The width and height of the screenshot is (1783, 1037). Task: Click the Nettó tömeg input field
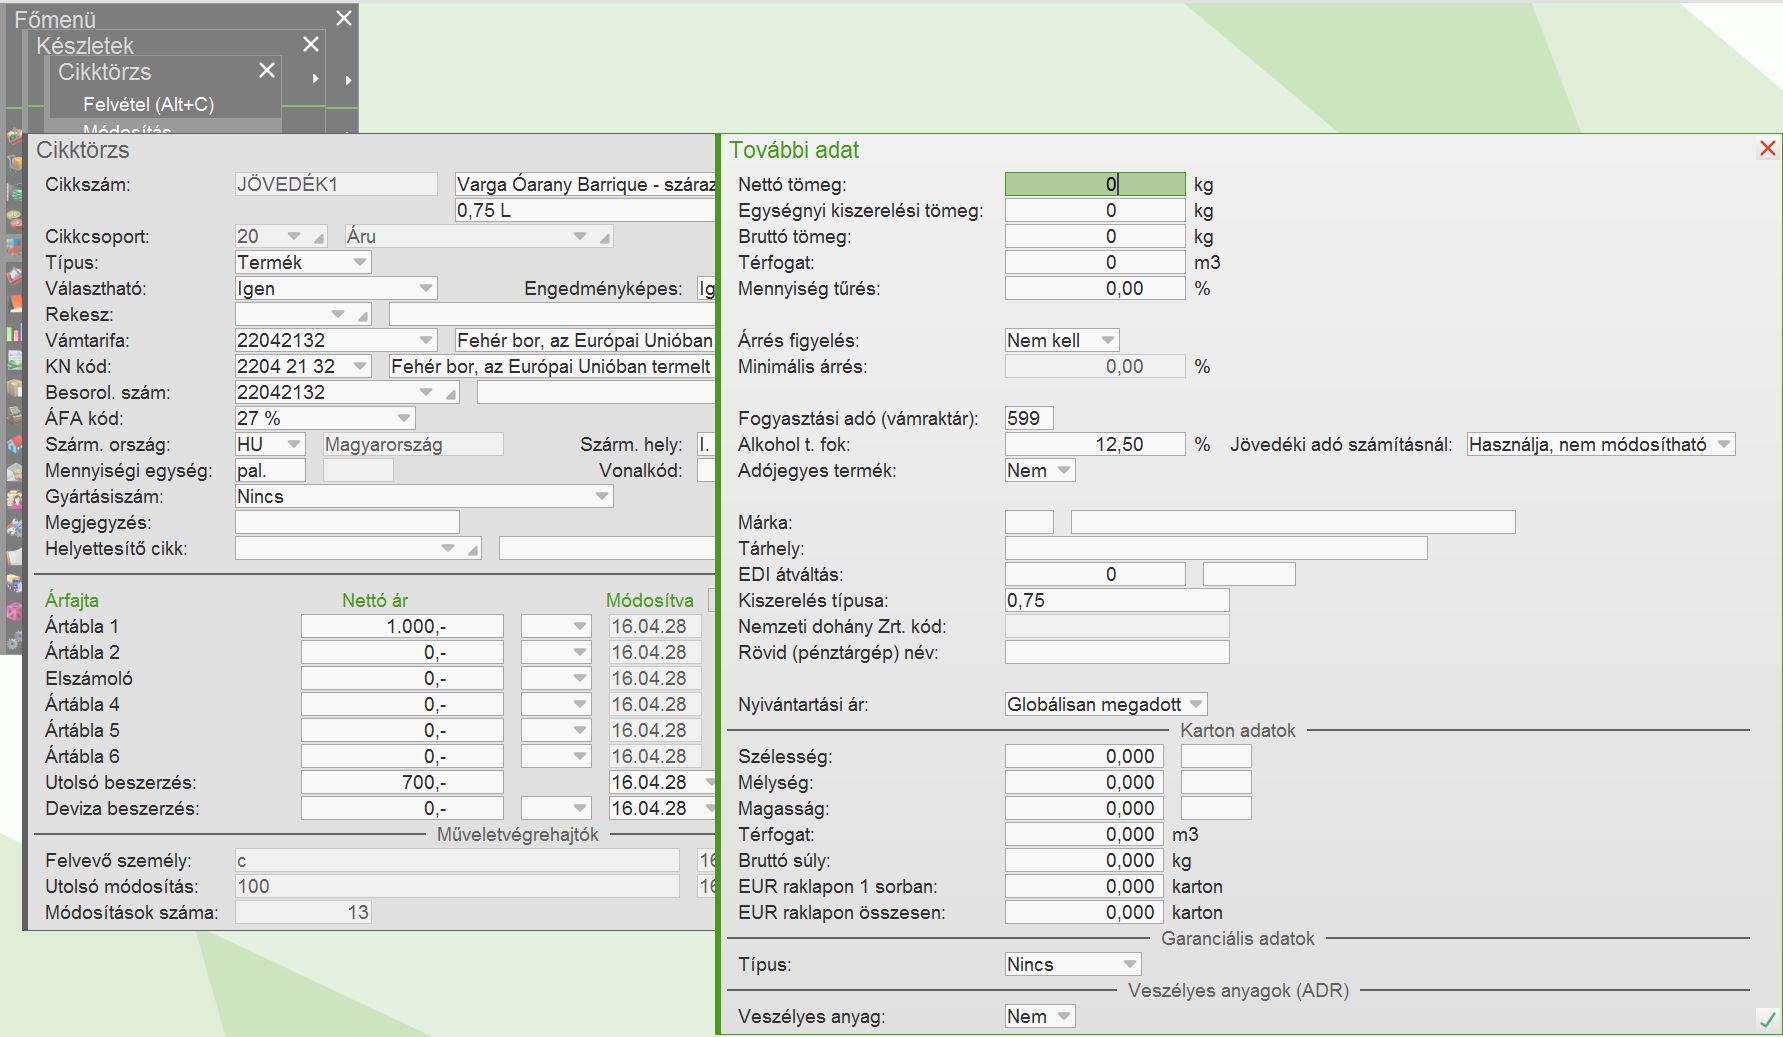coord(1094,184)
